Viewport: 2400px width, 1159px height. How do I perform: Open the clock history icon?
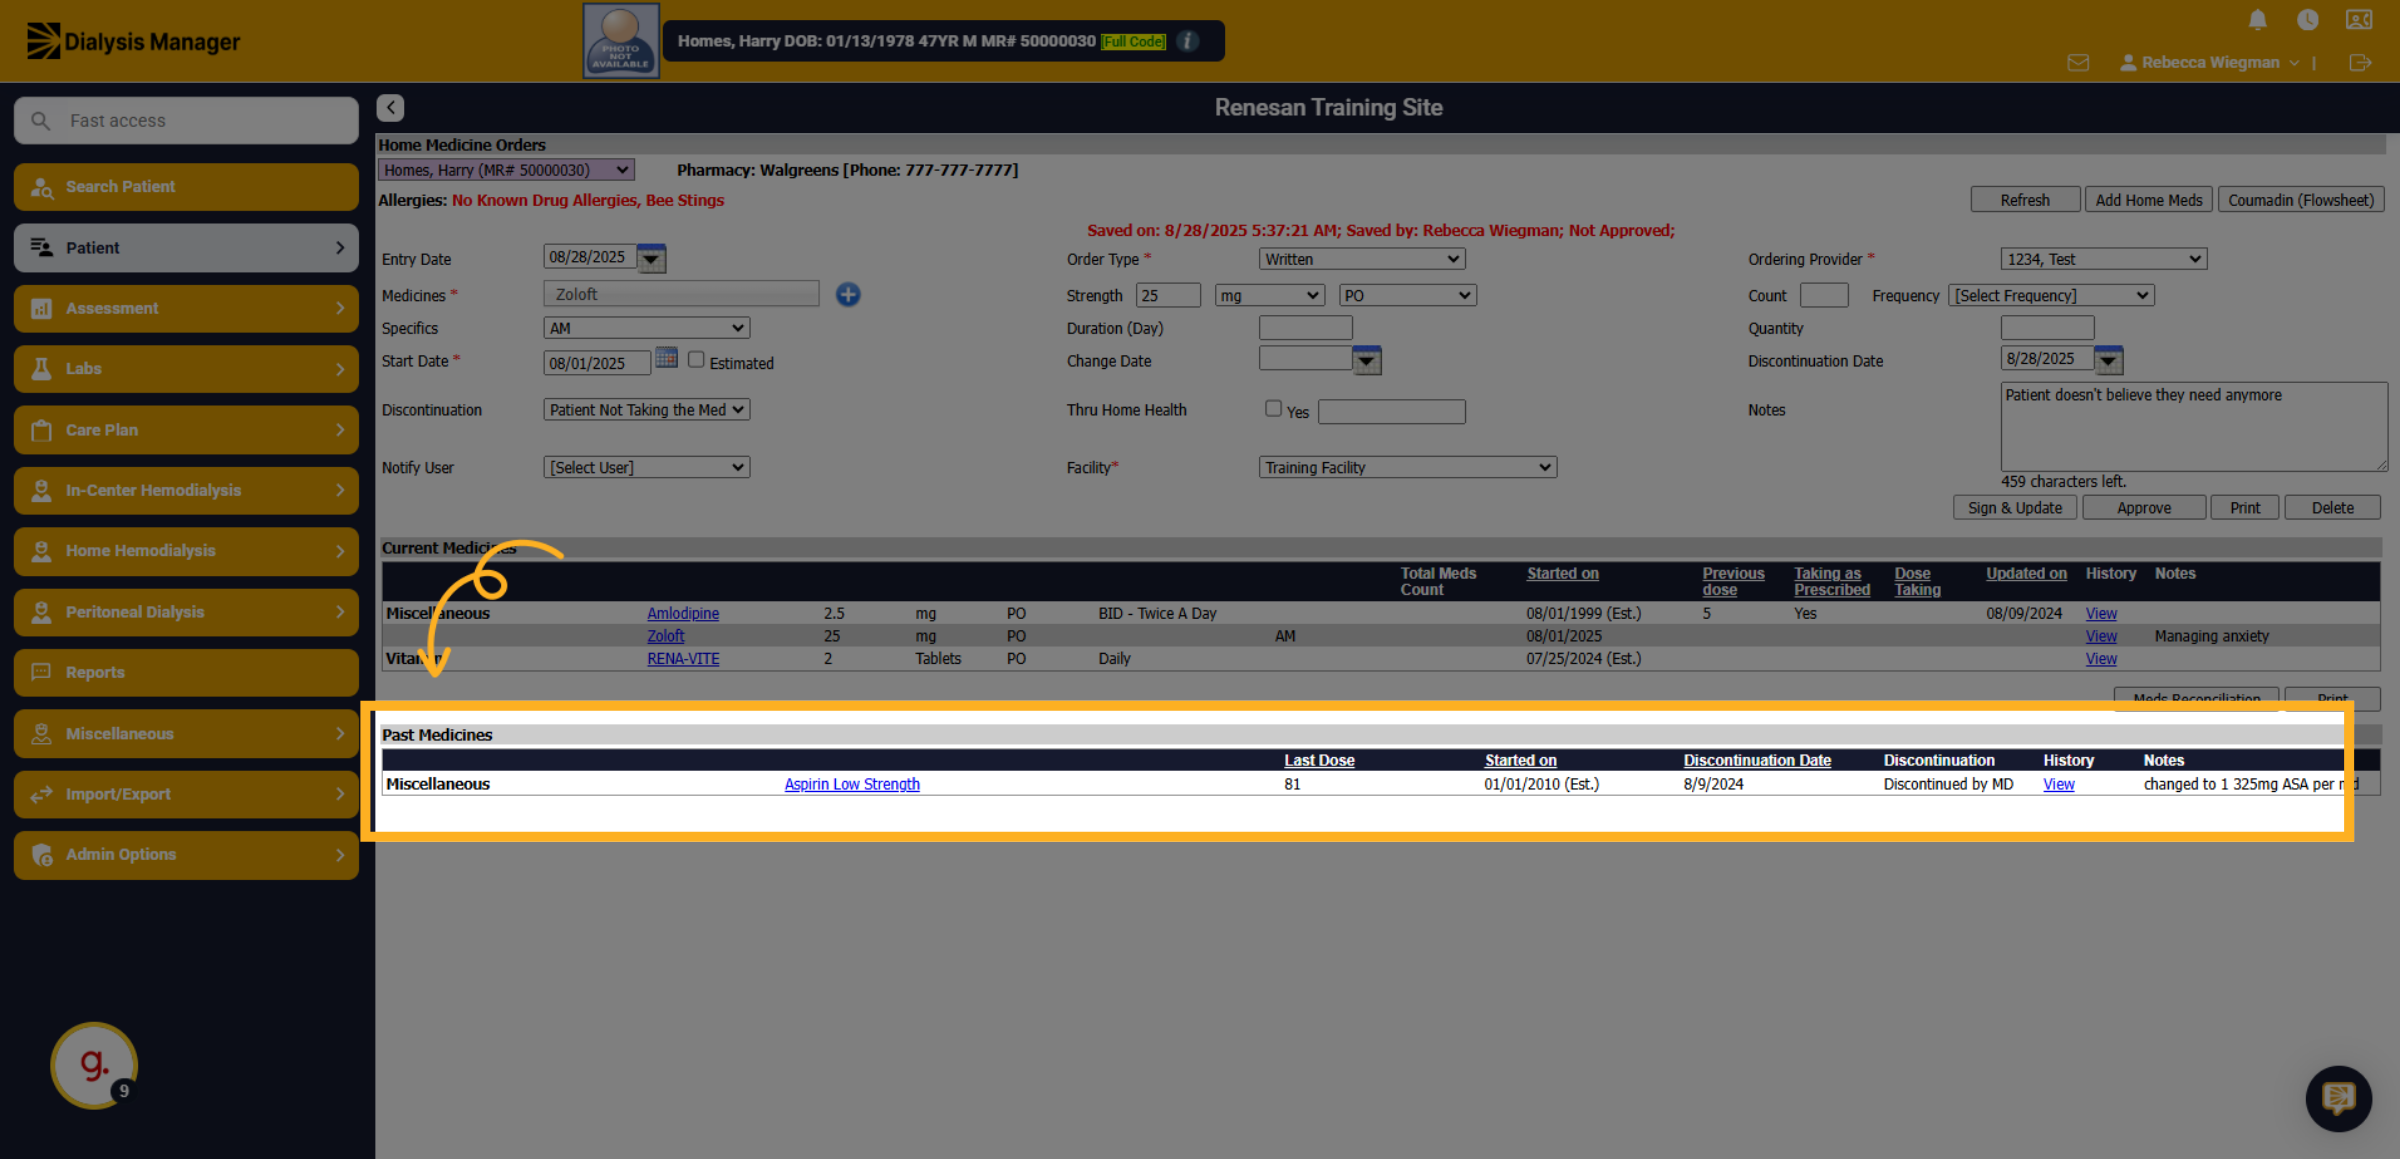[2308, 20]
